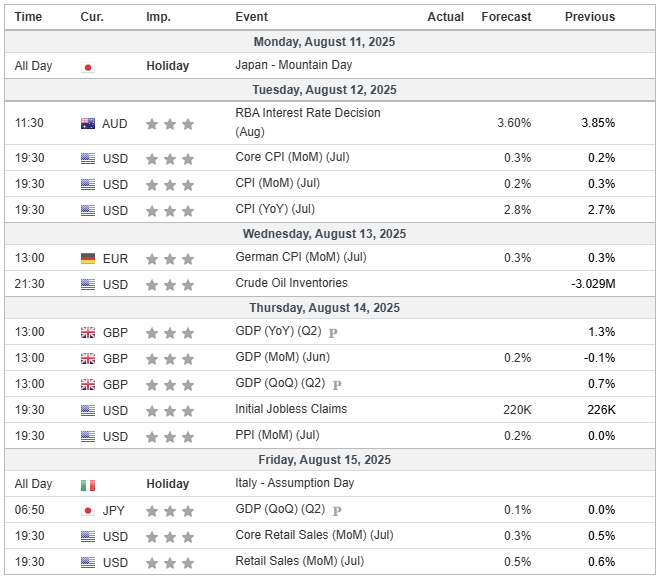The height and width of the screenshot is (577, 659).
Task: Click the Australia flag next to AUD
Action: (x=88, y=124)
